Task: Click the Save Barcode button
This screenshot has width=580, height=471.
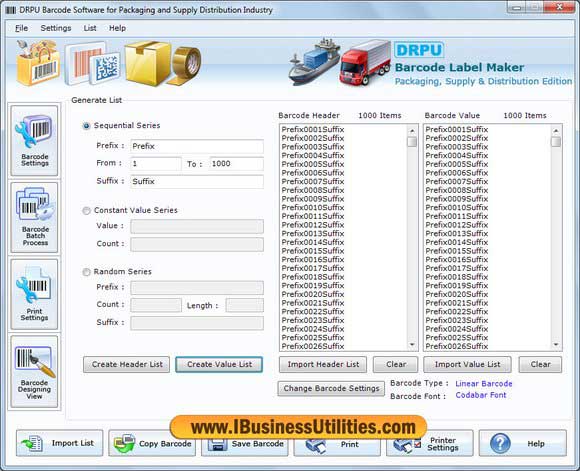Action: (245, 444)
